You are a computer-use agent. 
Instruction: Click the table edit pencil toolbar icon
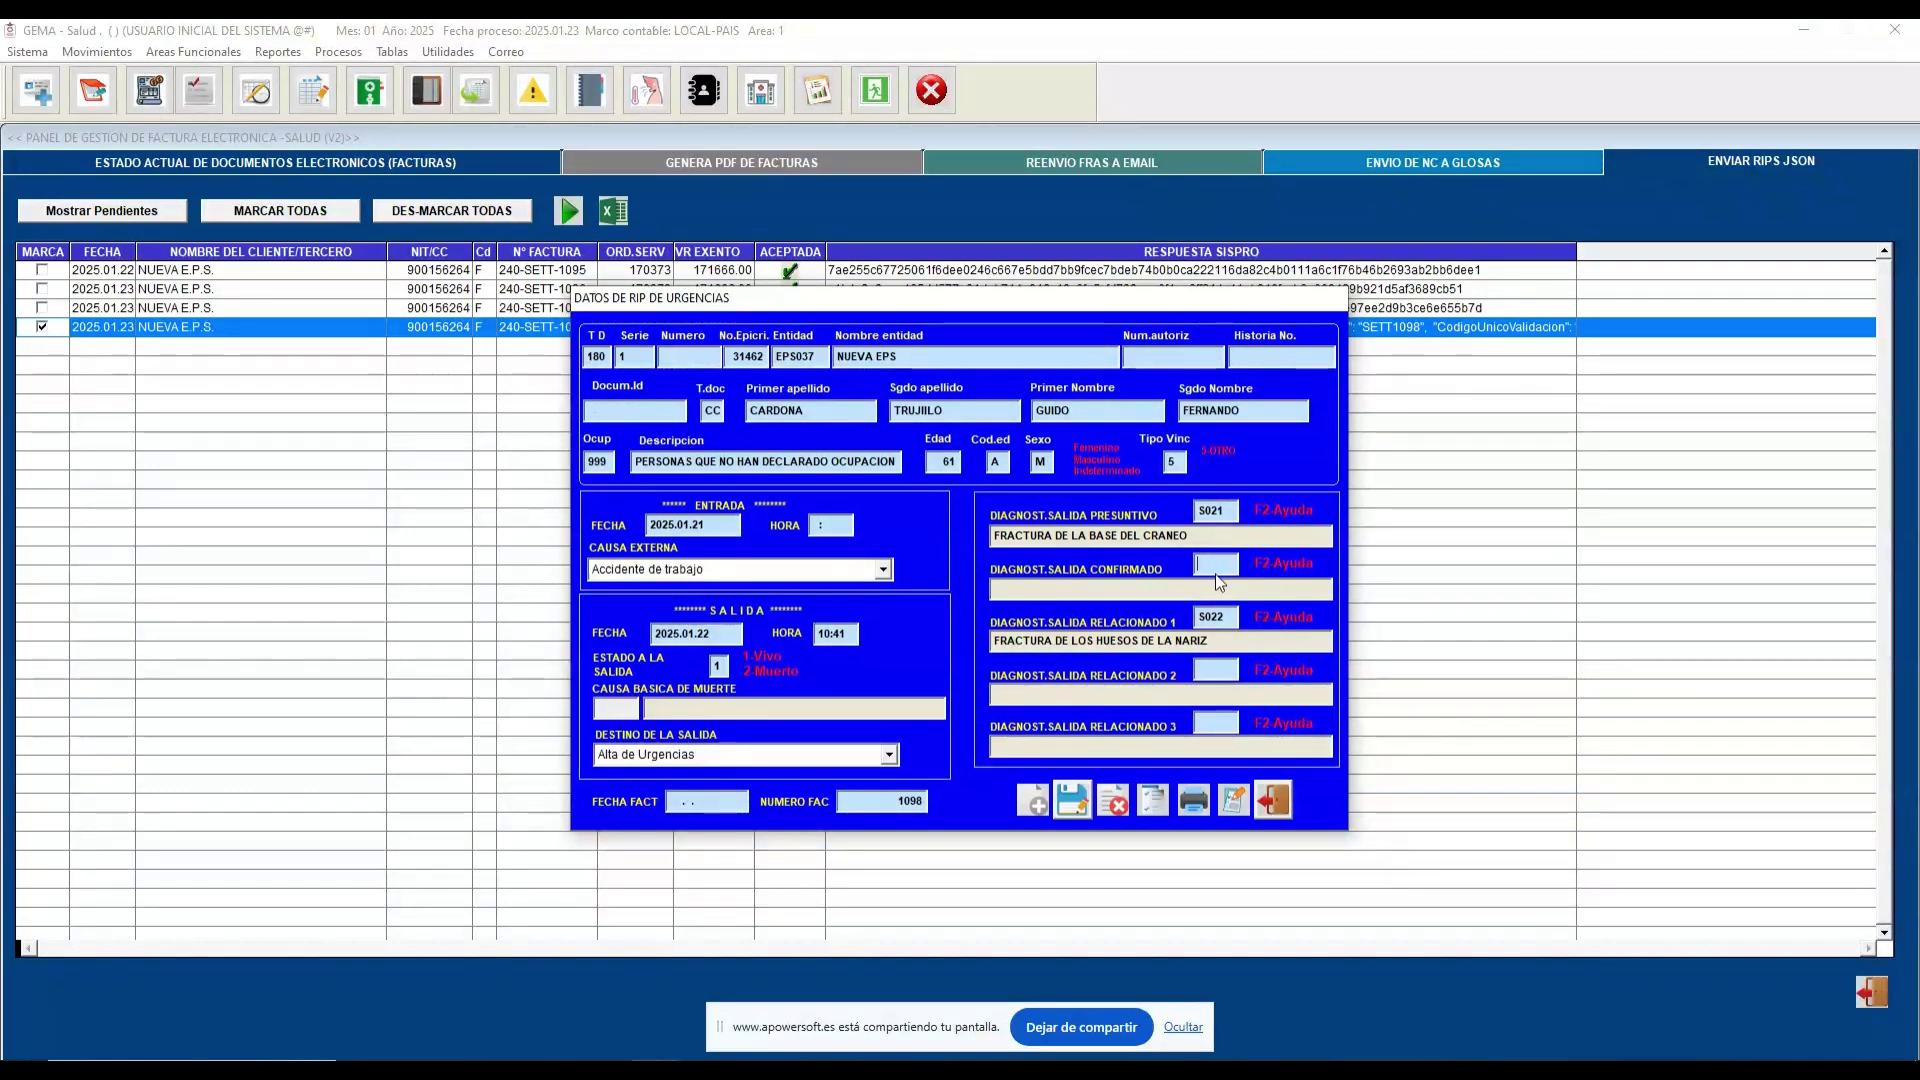tap(313, 91)
